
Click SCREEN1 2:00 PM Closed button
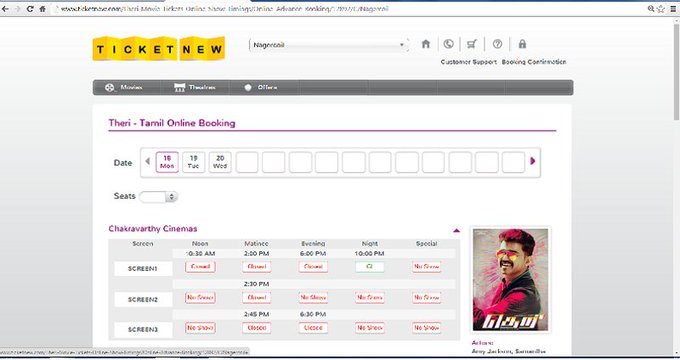[x=257, y=267]
